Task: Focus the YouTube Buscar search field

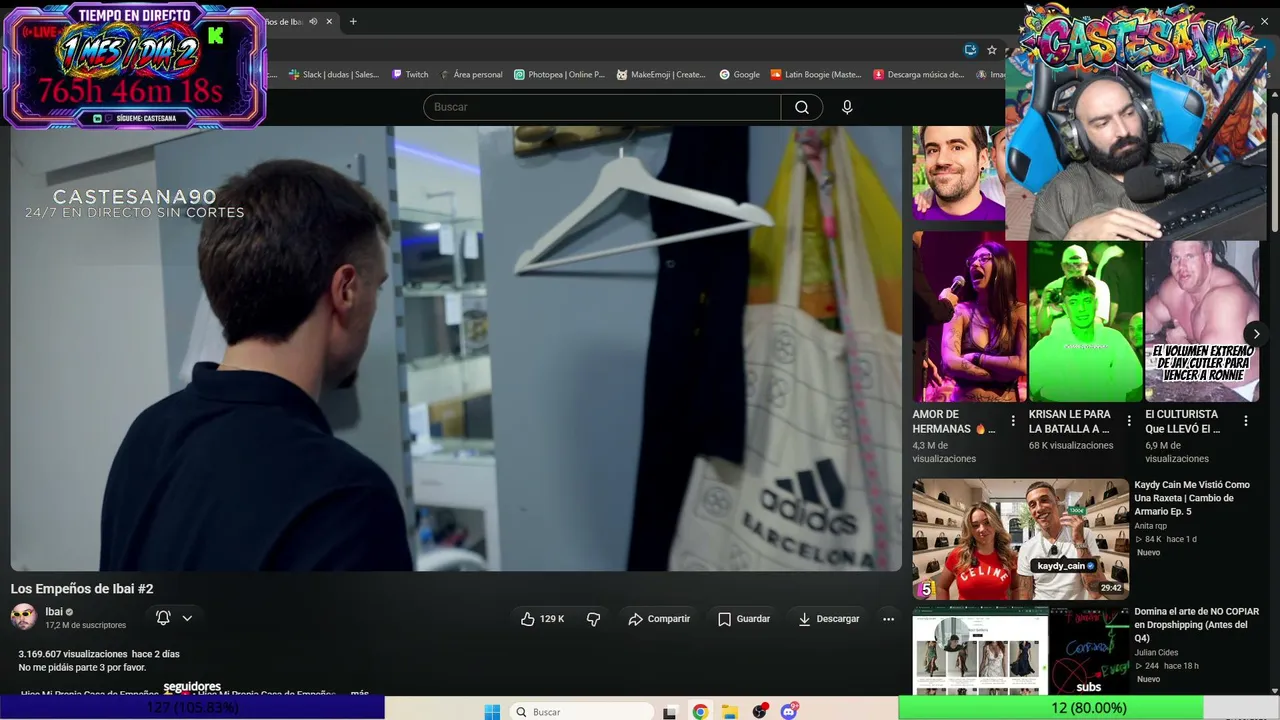Action: coord(602,107)
